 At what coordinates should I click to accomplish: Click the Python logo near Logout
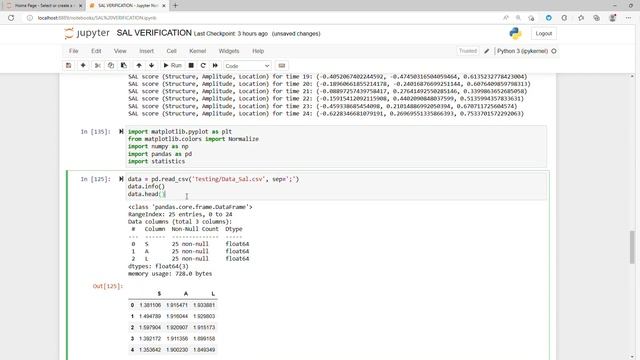pyautogui.click(x=516, y=33)
